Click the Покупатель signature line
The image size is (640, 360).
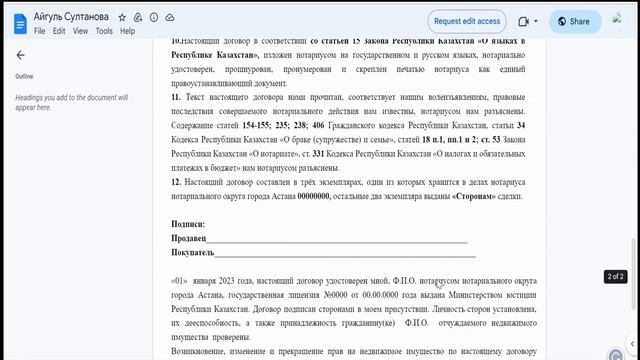(323, 253)
